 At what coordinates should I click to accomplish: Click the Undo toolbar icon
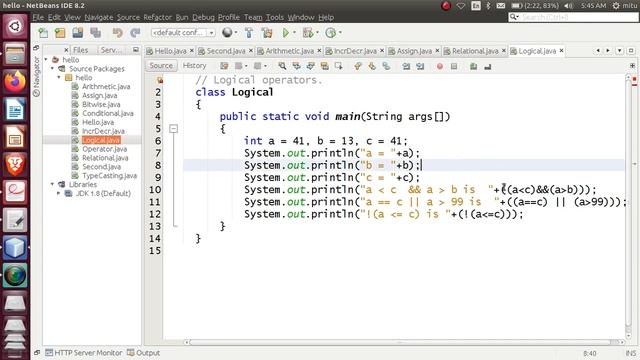pyautogui.click(x=118, y=33)
